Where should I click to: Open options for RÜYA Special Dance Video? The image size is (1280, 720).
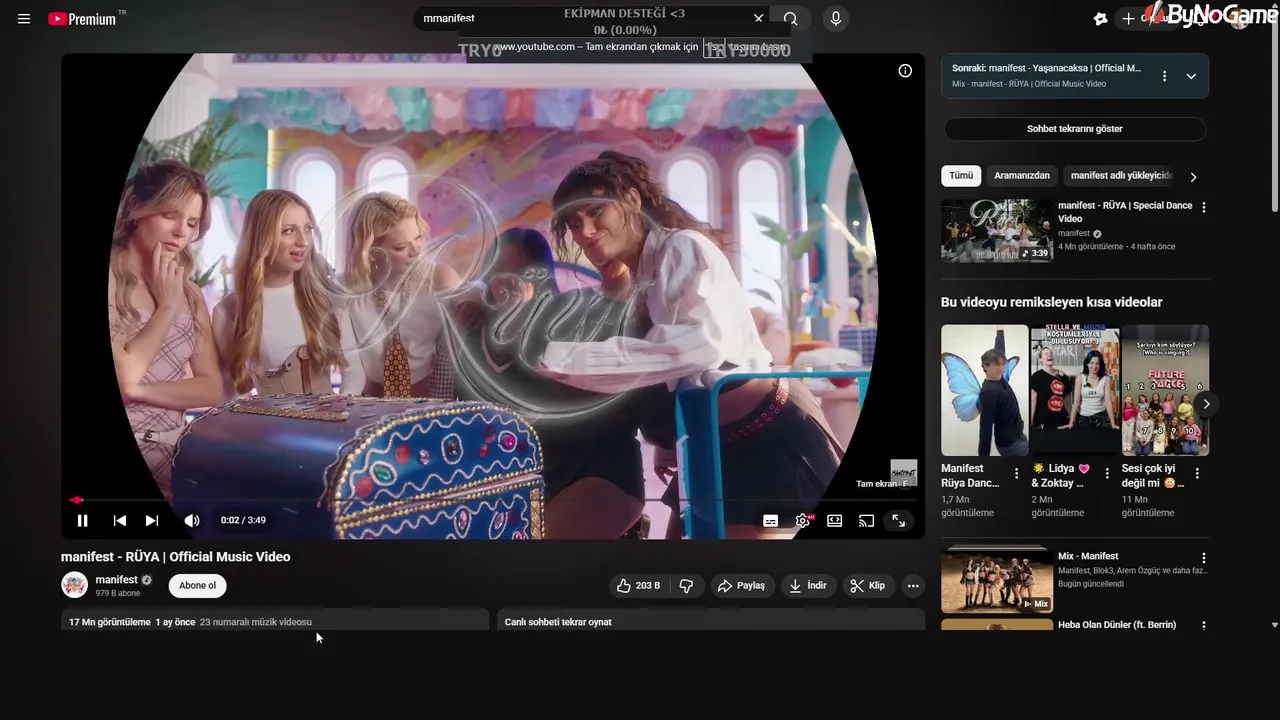pyautogui.click(x=1204, y=208)
